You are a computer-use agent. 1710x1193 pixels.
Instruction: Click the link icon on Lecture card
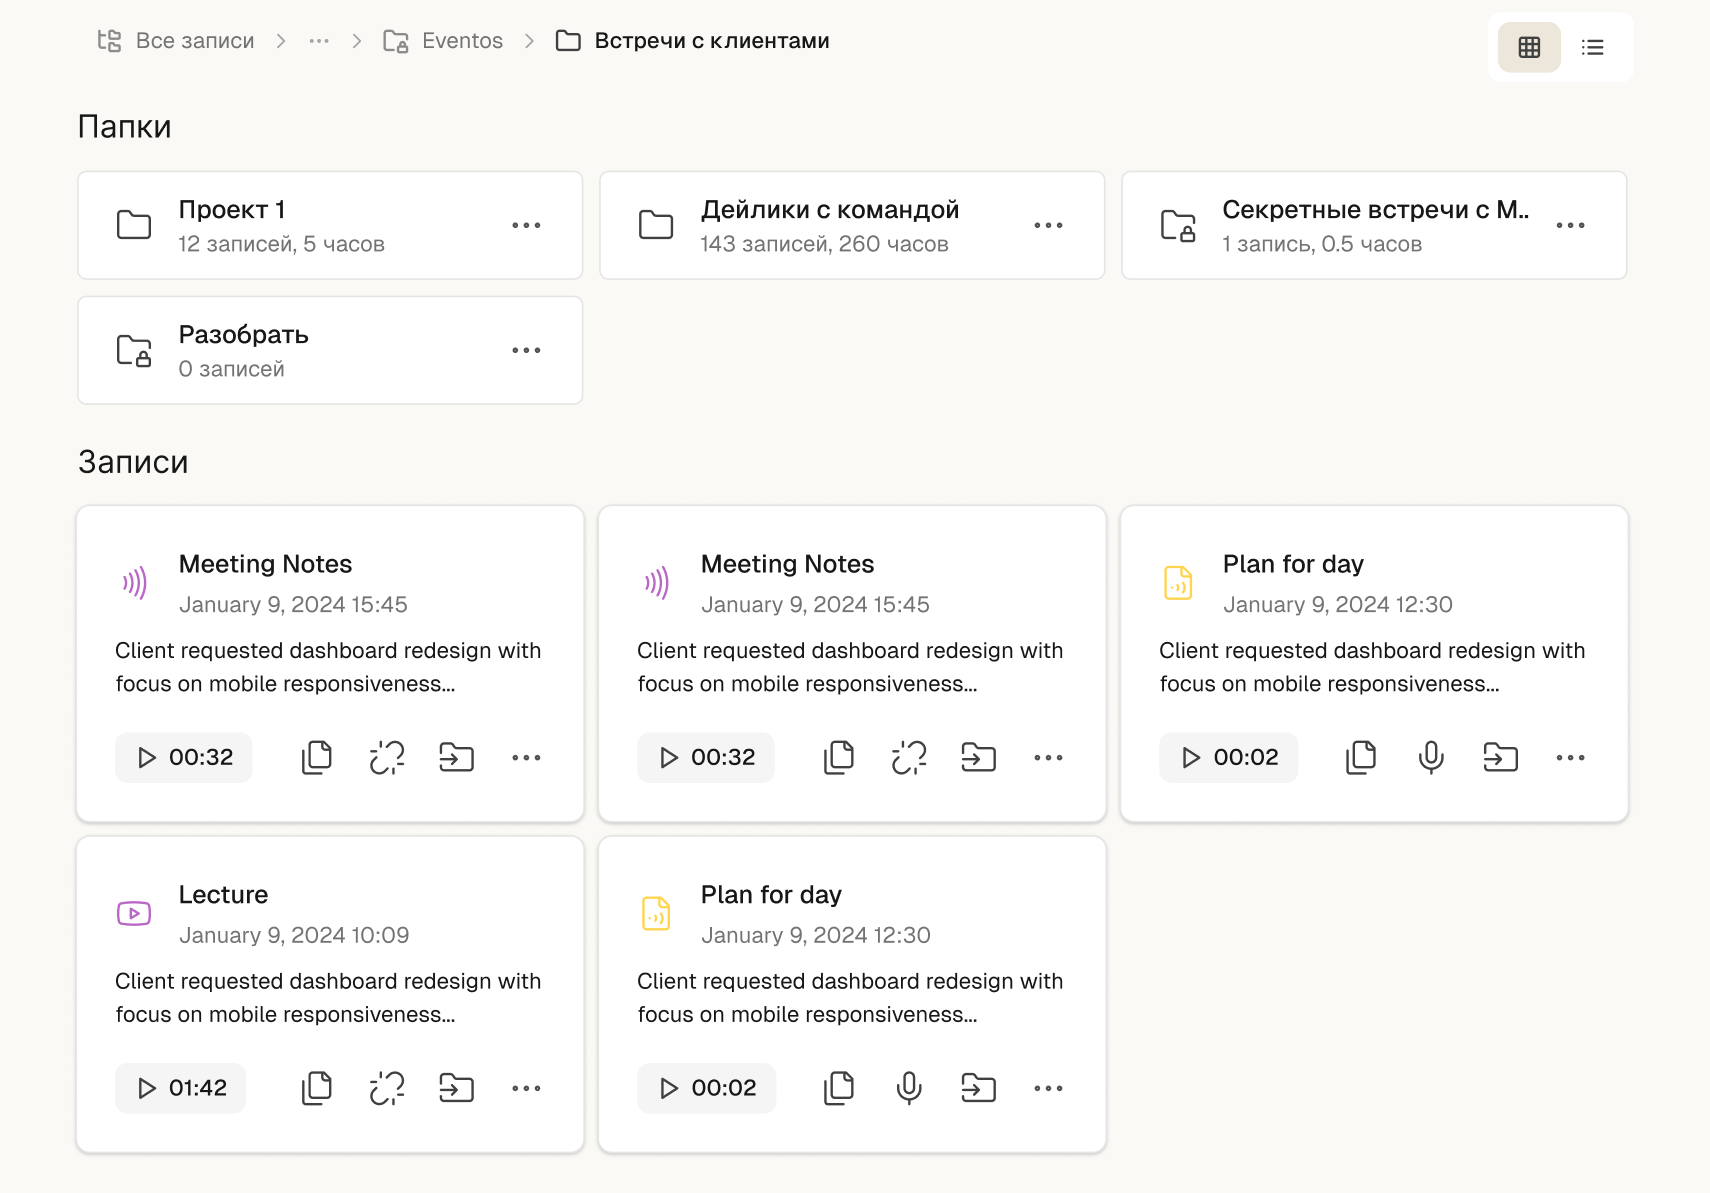click(387, 1088)
